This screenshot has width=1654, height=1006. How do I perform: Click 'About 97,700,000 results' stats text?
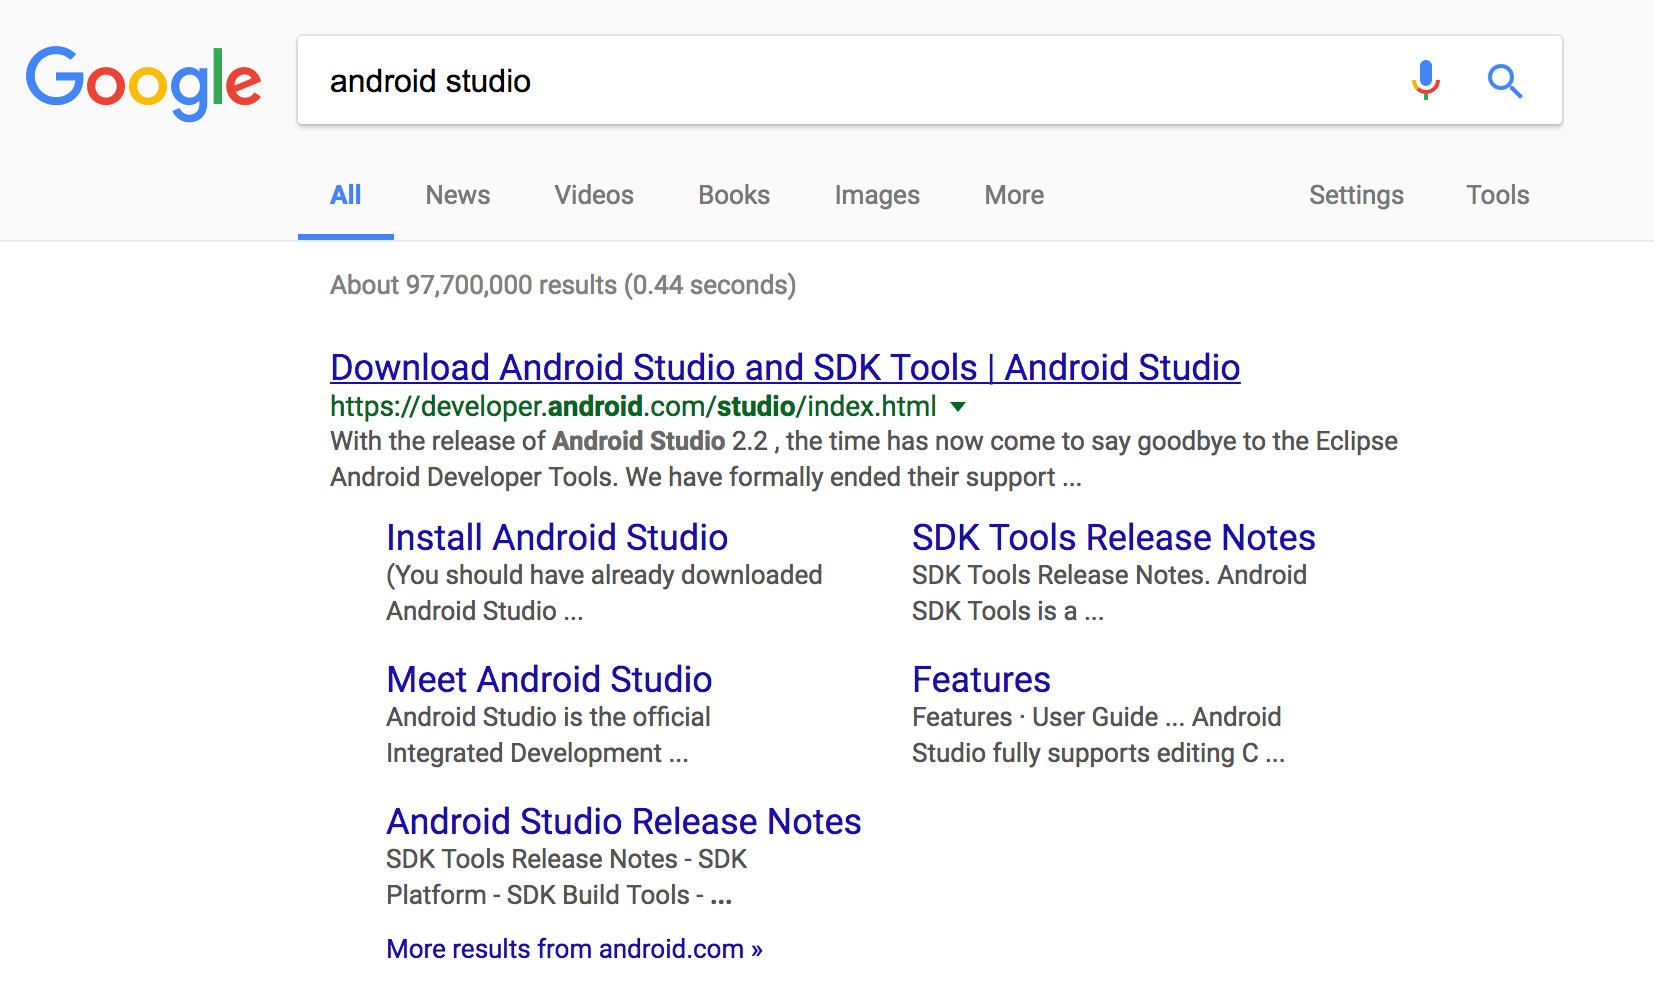point(563,285)
